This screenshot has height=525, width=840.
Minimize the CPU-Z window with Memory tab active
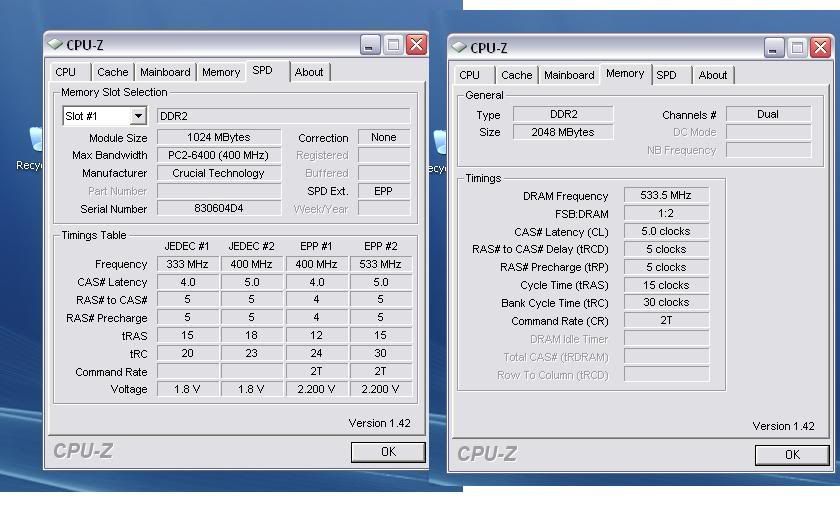point(774,47)
